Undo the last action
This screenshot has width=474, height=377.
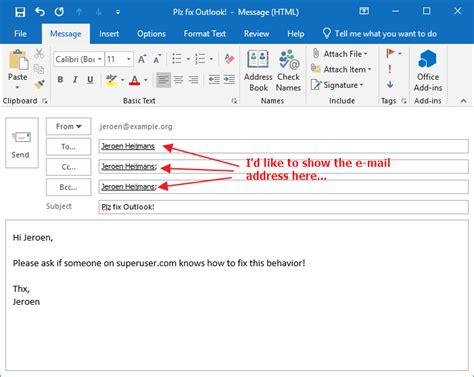40,12
